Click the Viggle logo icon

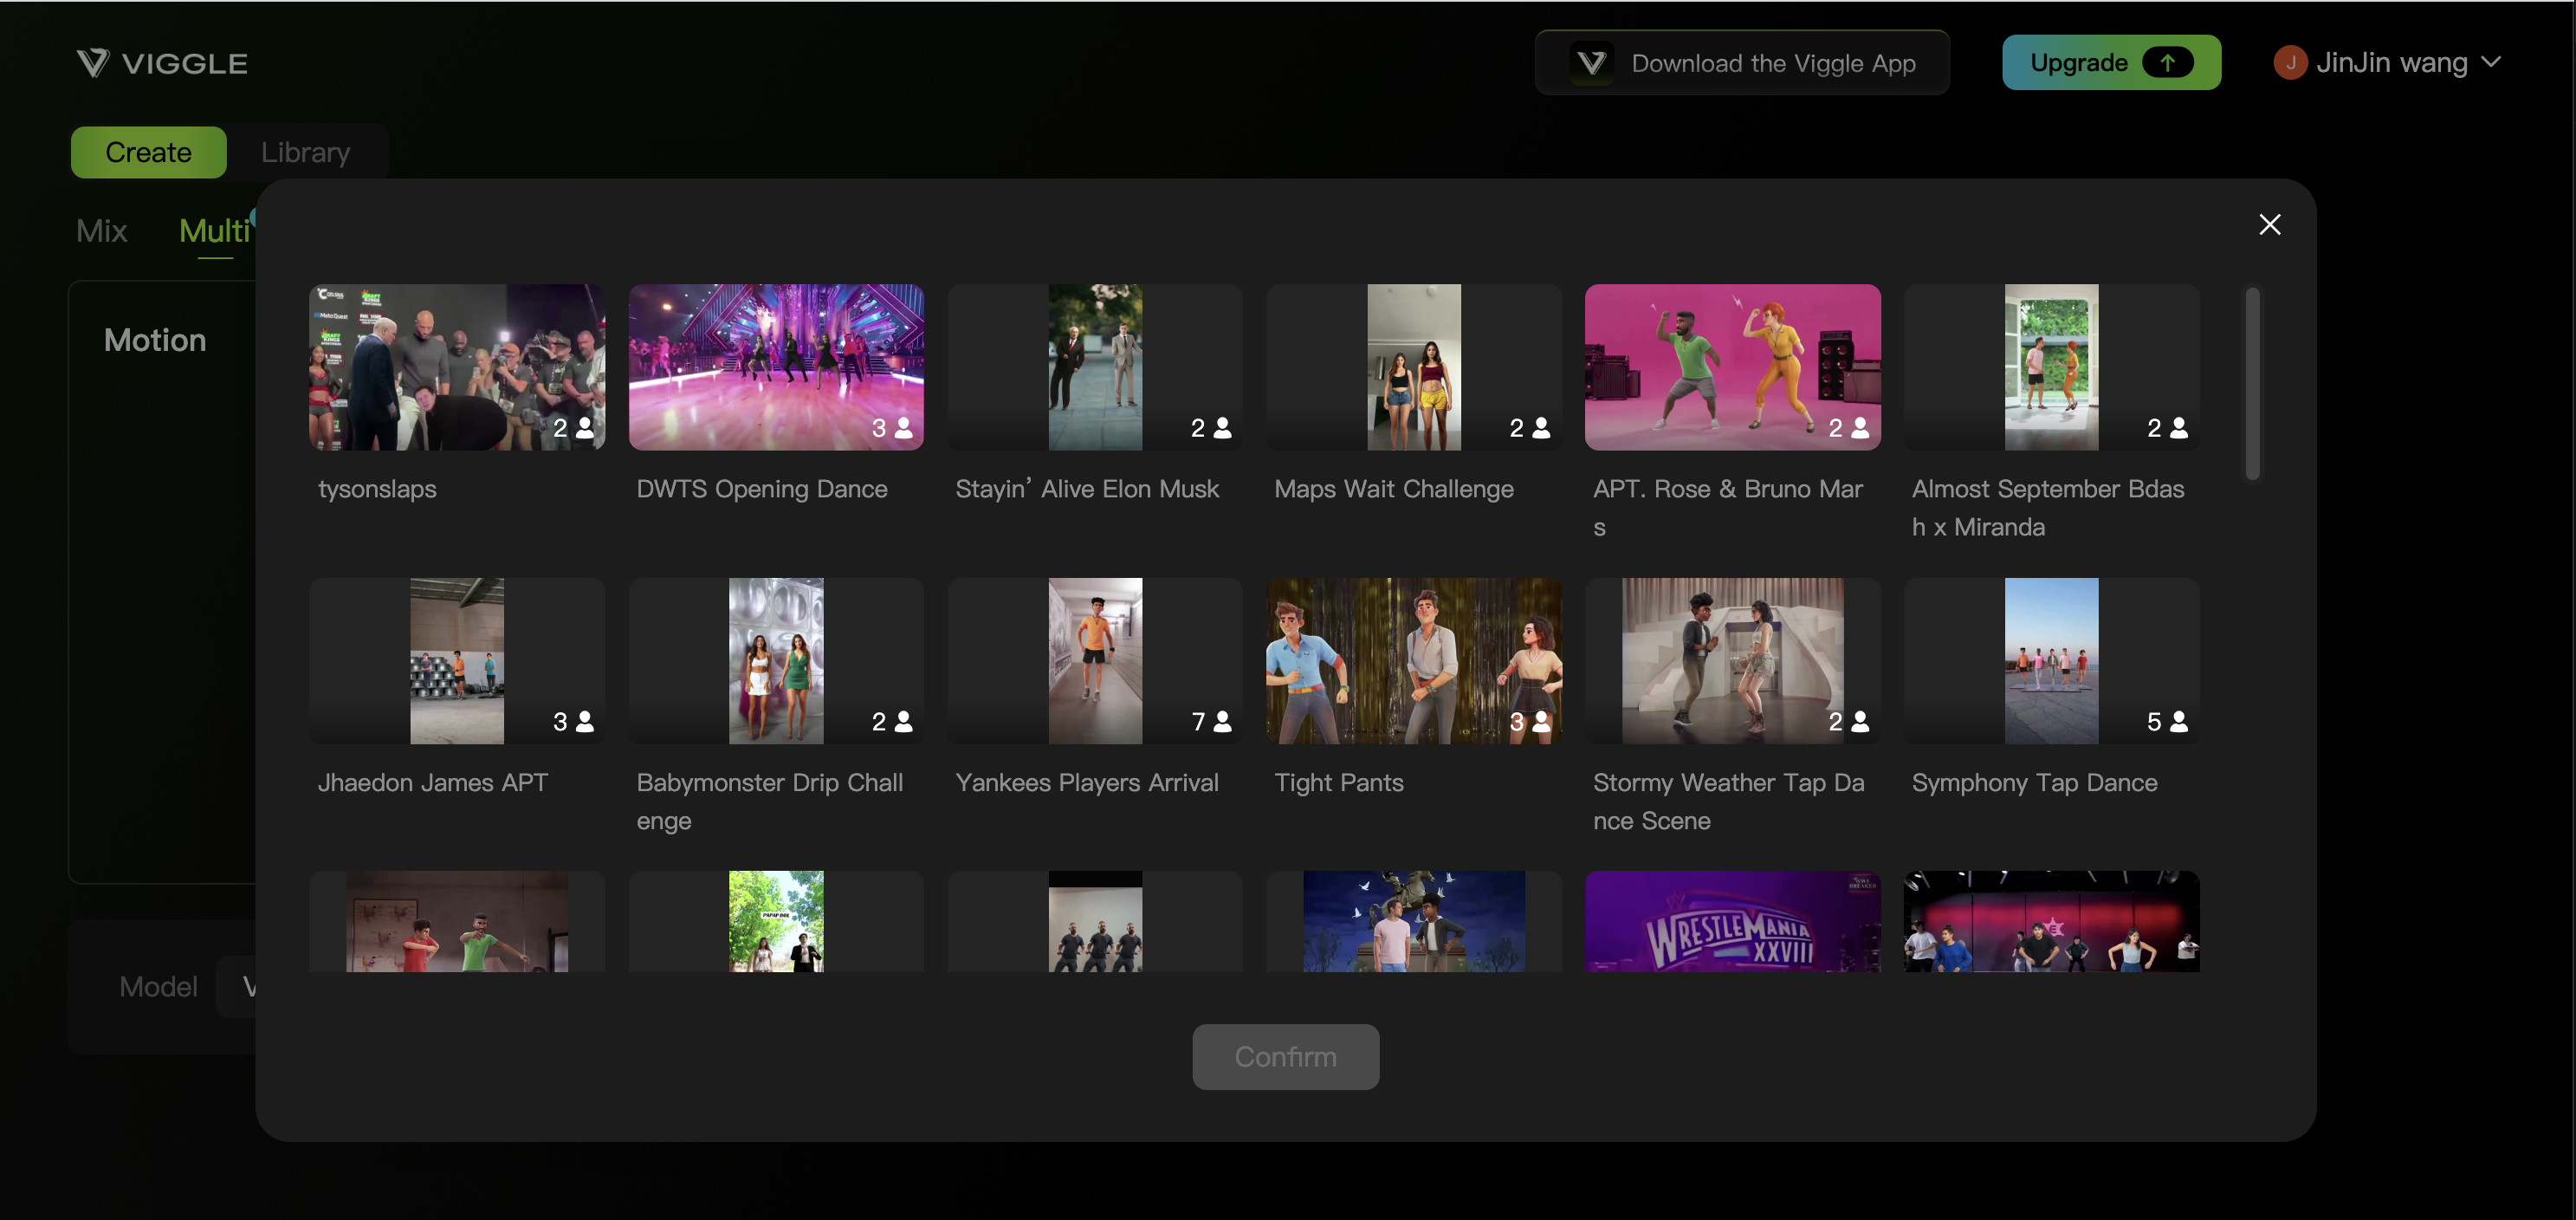point(93,63)
